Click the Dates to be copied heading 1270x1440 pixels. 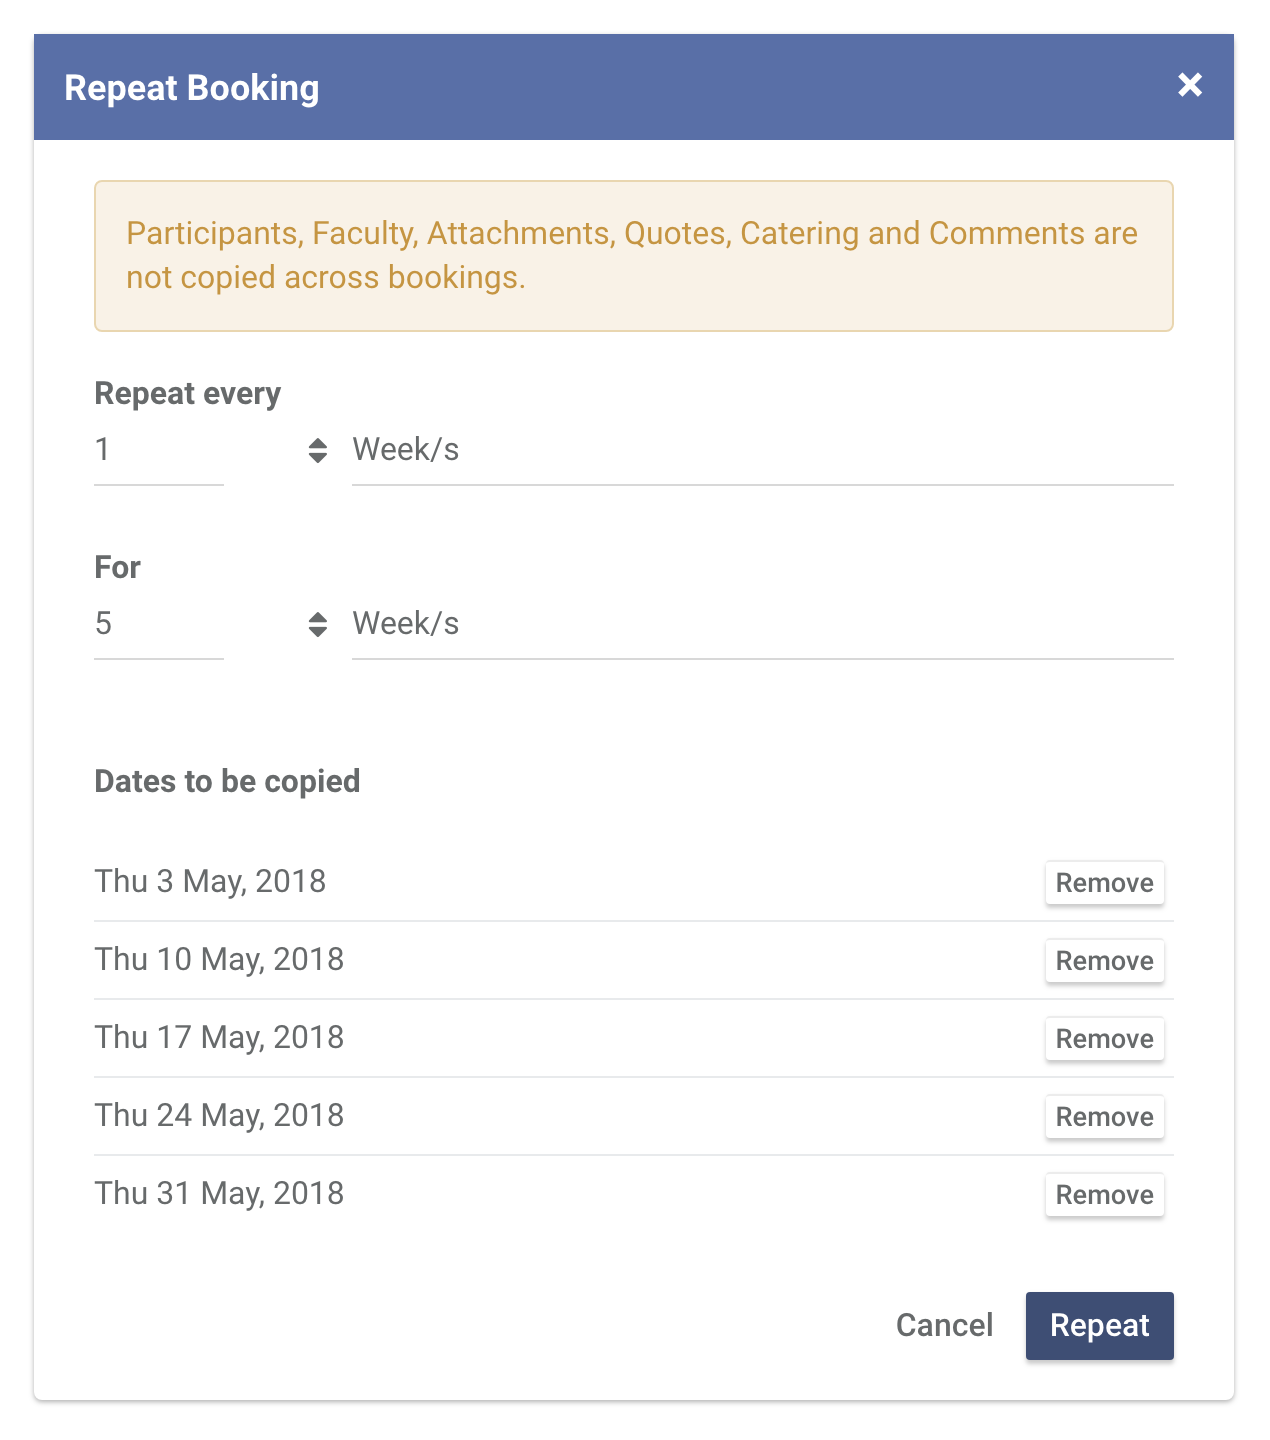coord(227,781)
